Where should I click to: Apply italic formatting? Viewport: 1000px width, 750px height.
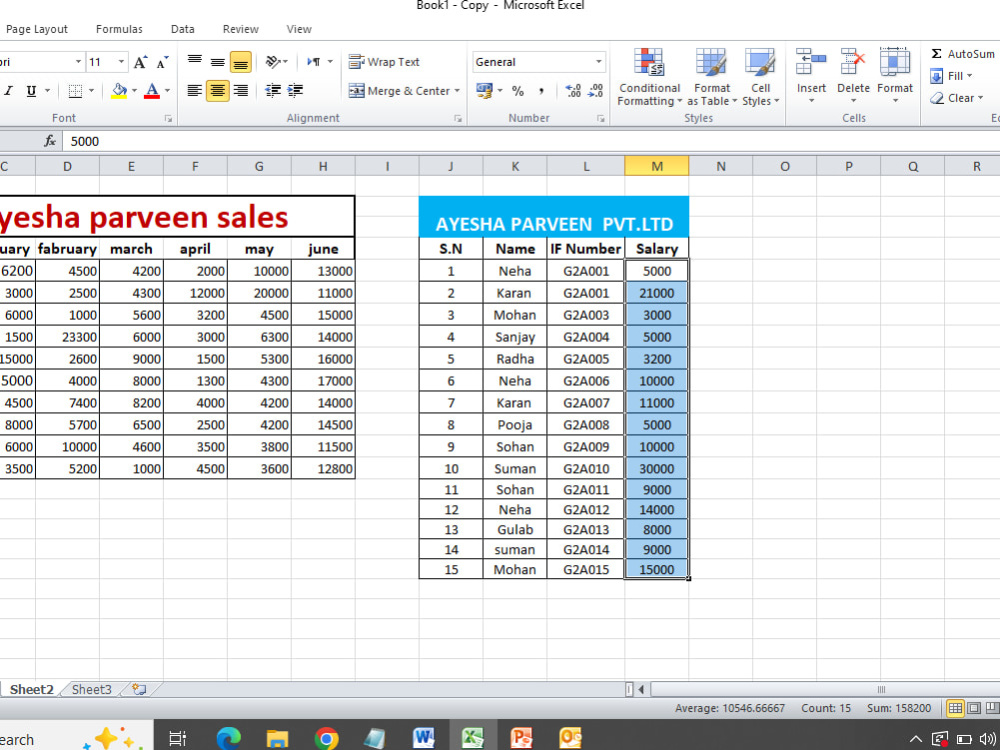point(8,91)
